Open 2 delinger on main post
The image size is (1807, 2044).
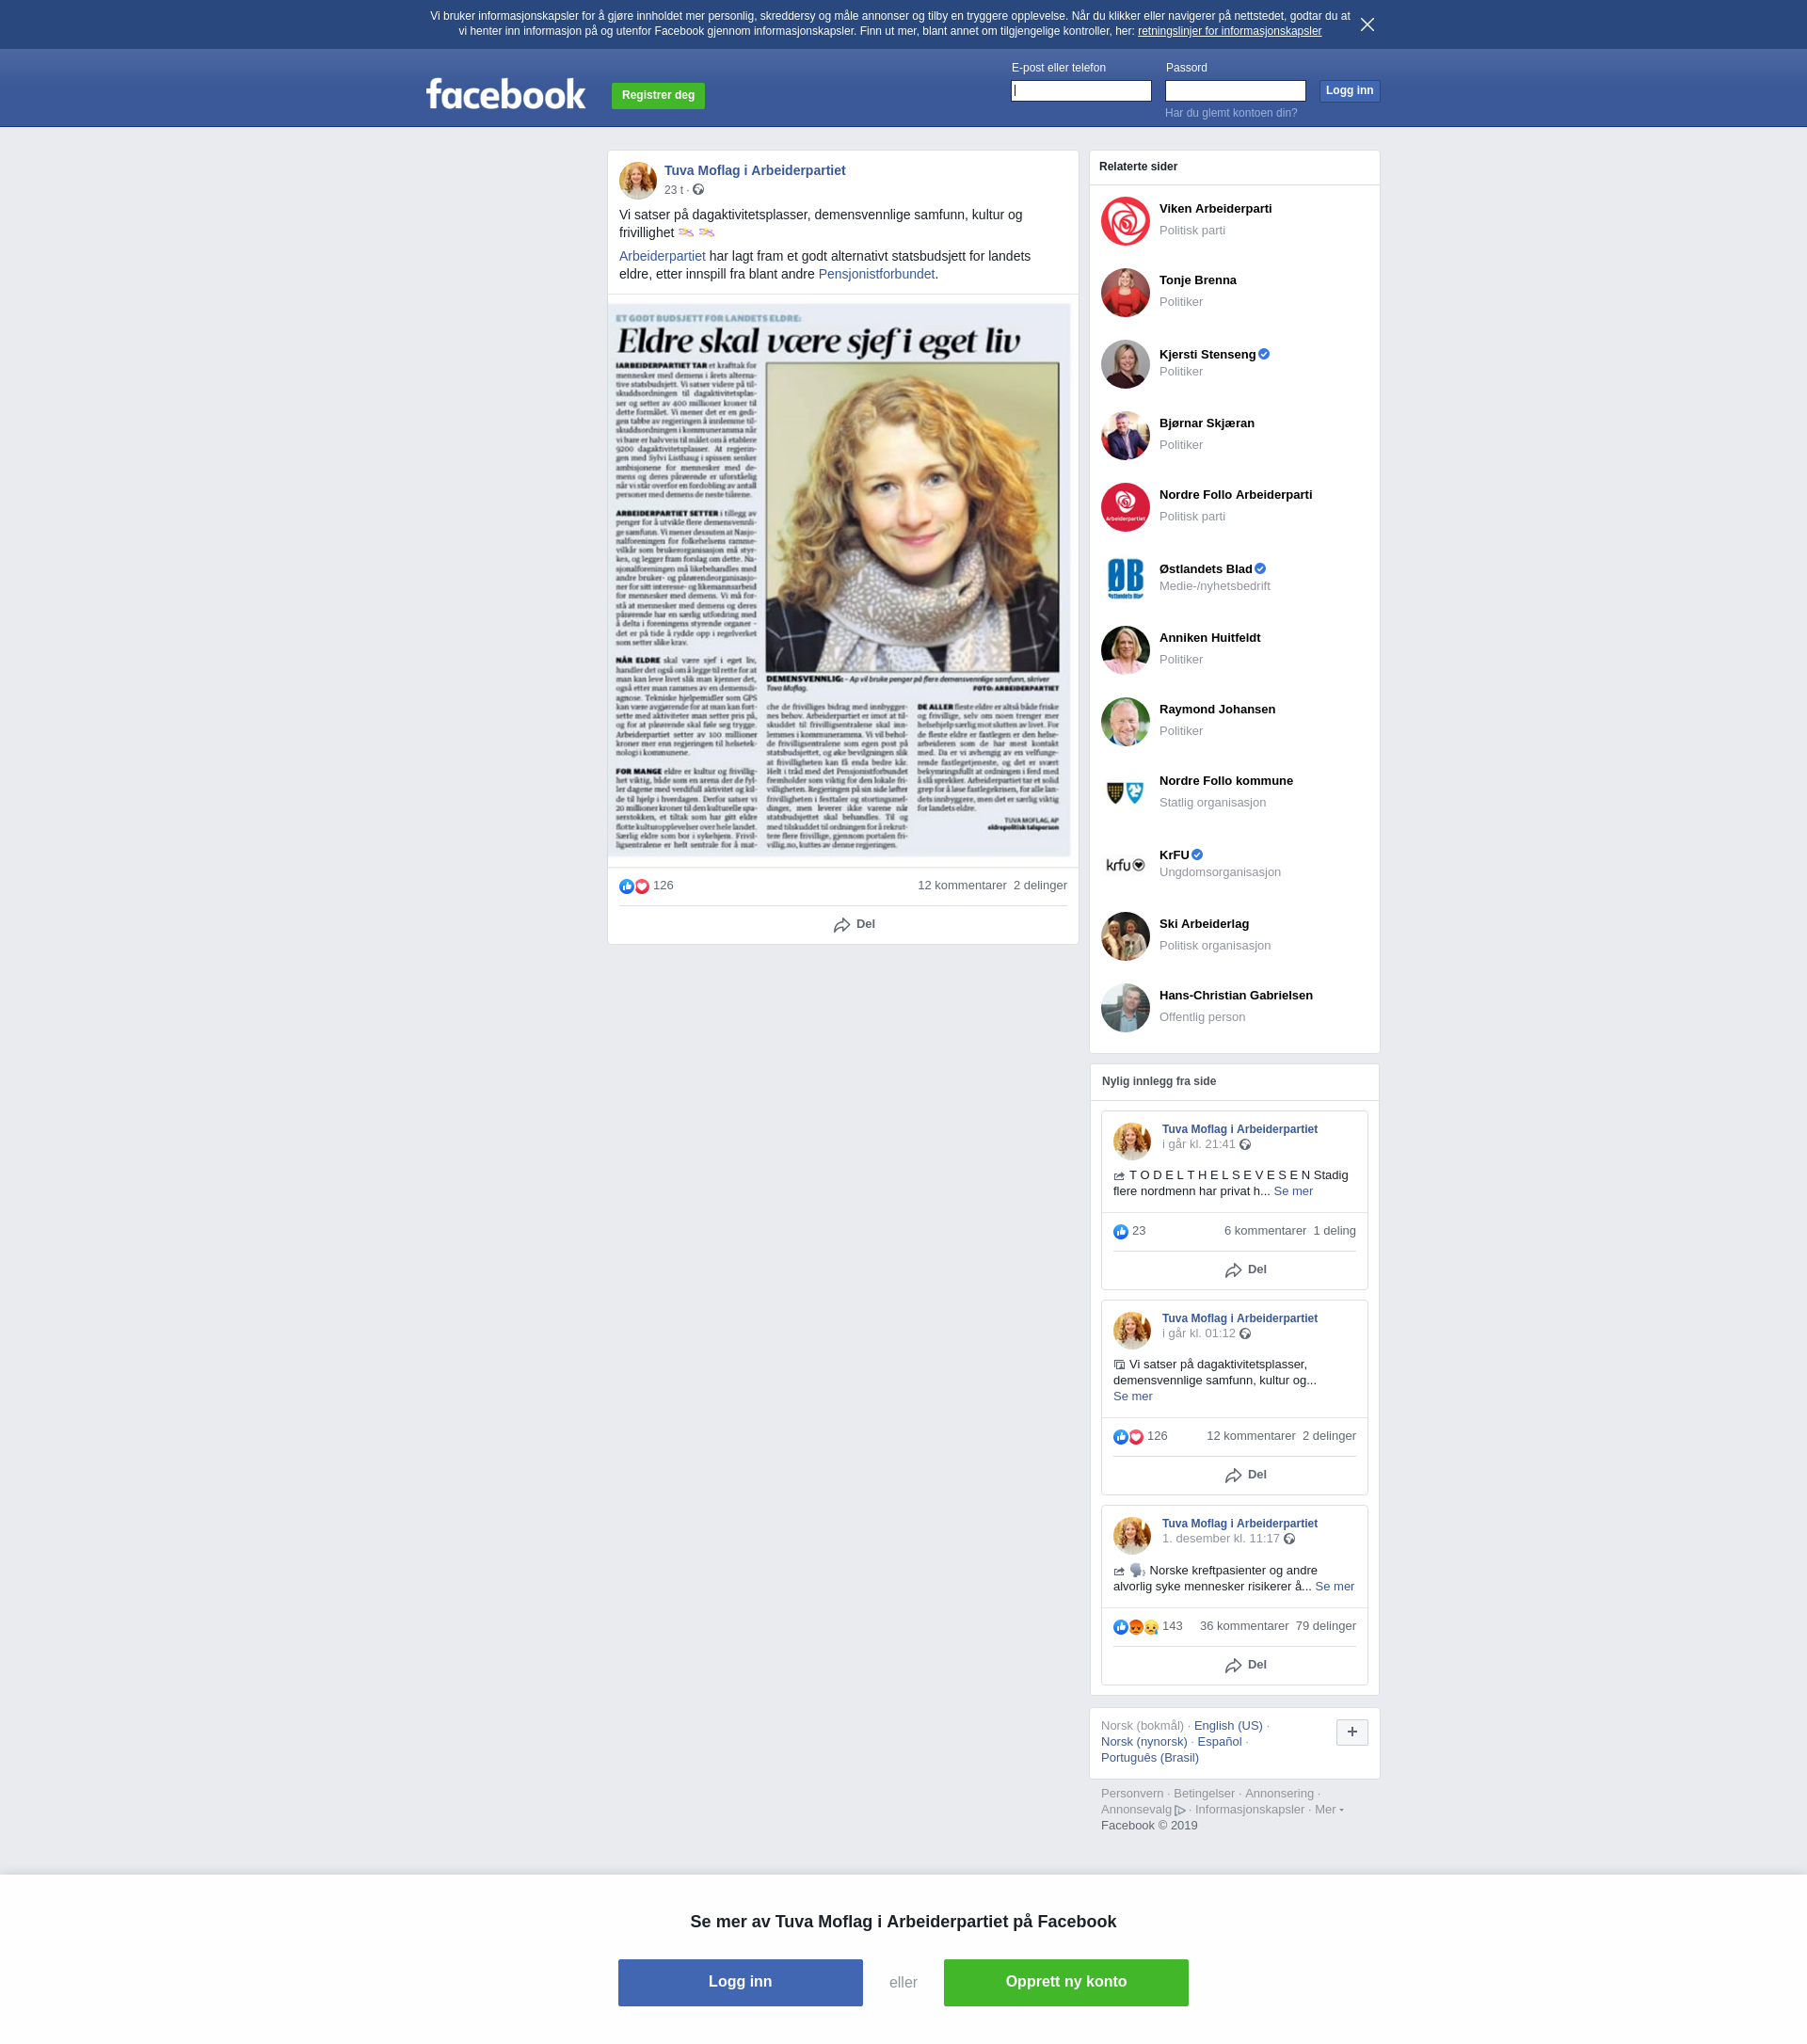[1040, 886]
